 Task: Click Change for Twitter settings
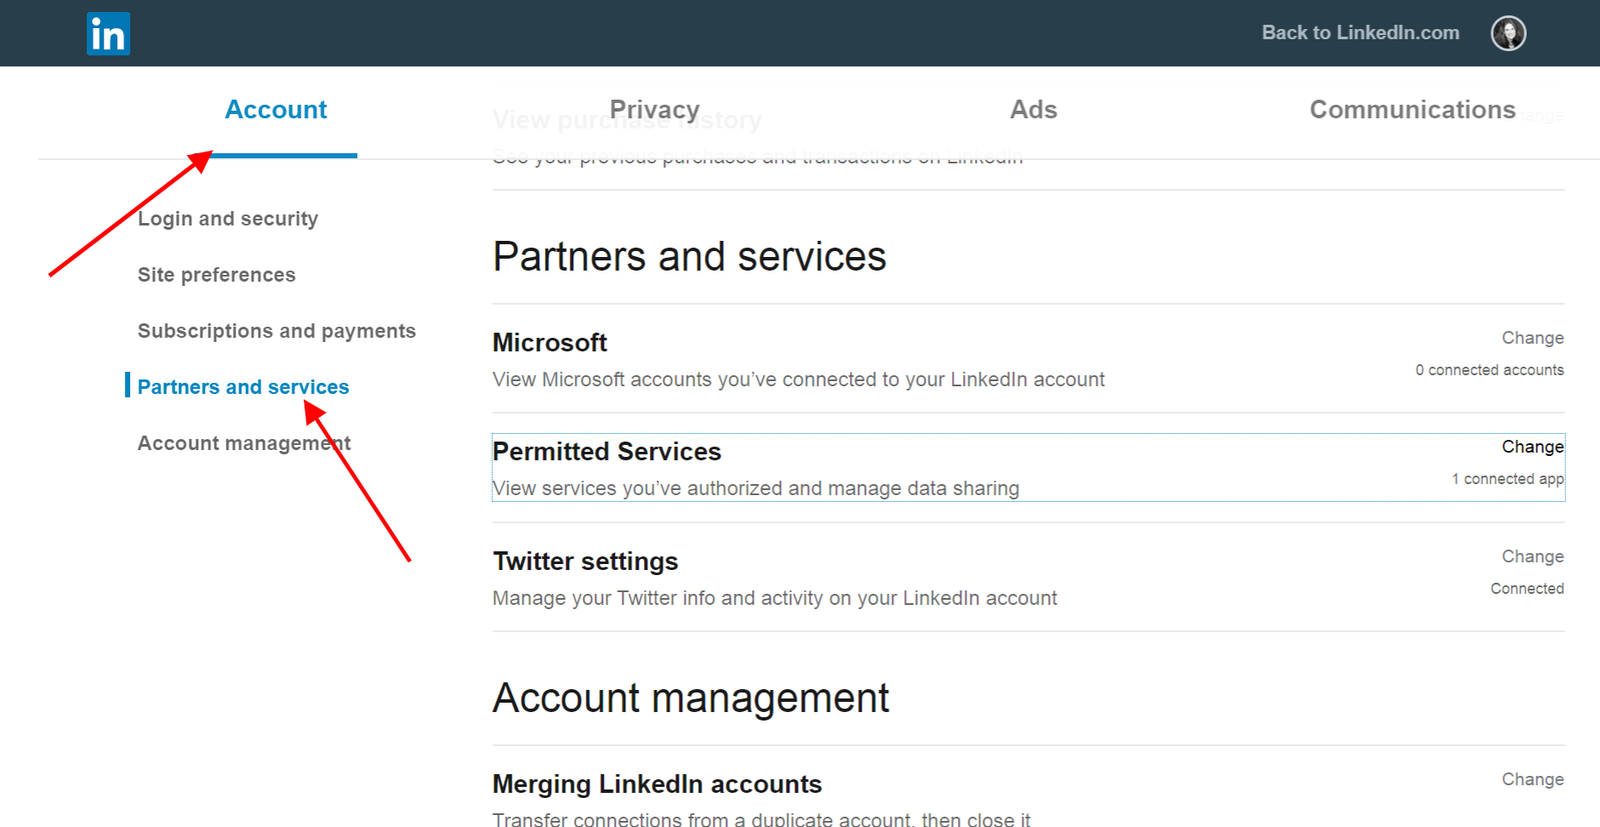1533,556
